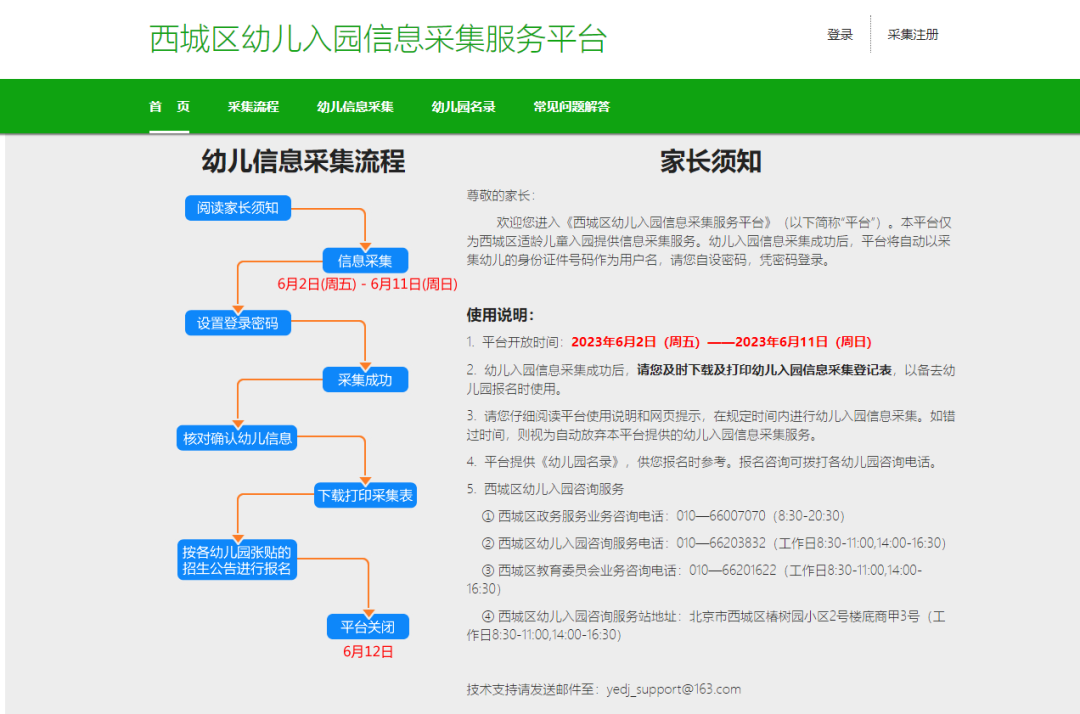Viewport: 1080px width, 714px height.
Task: Open the 幼儿园名录 menu item
Action: pos(464,107)
